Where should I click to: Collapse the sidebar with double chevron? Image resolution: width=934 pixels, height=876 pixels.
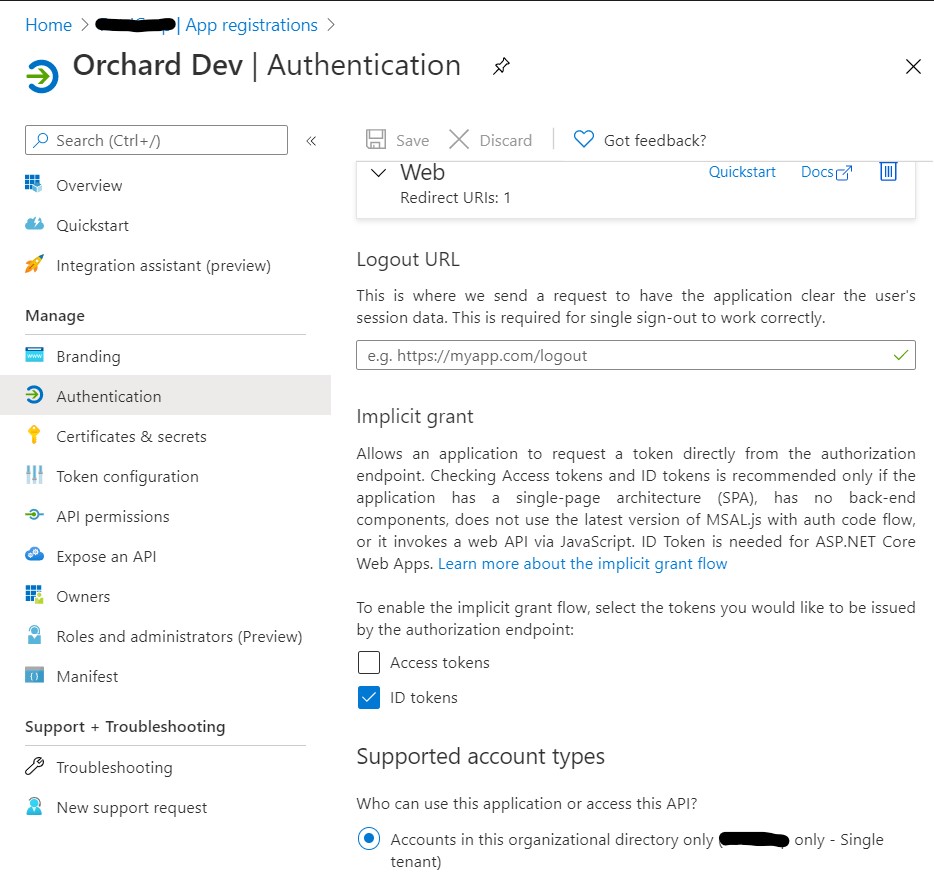pos(311,141)
